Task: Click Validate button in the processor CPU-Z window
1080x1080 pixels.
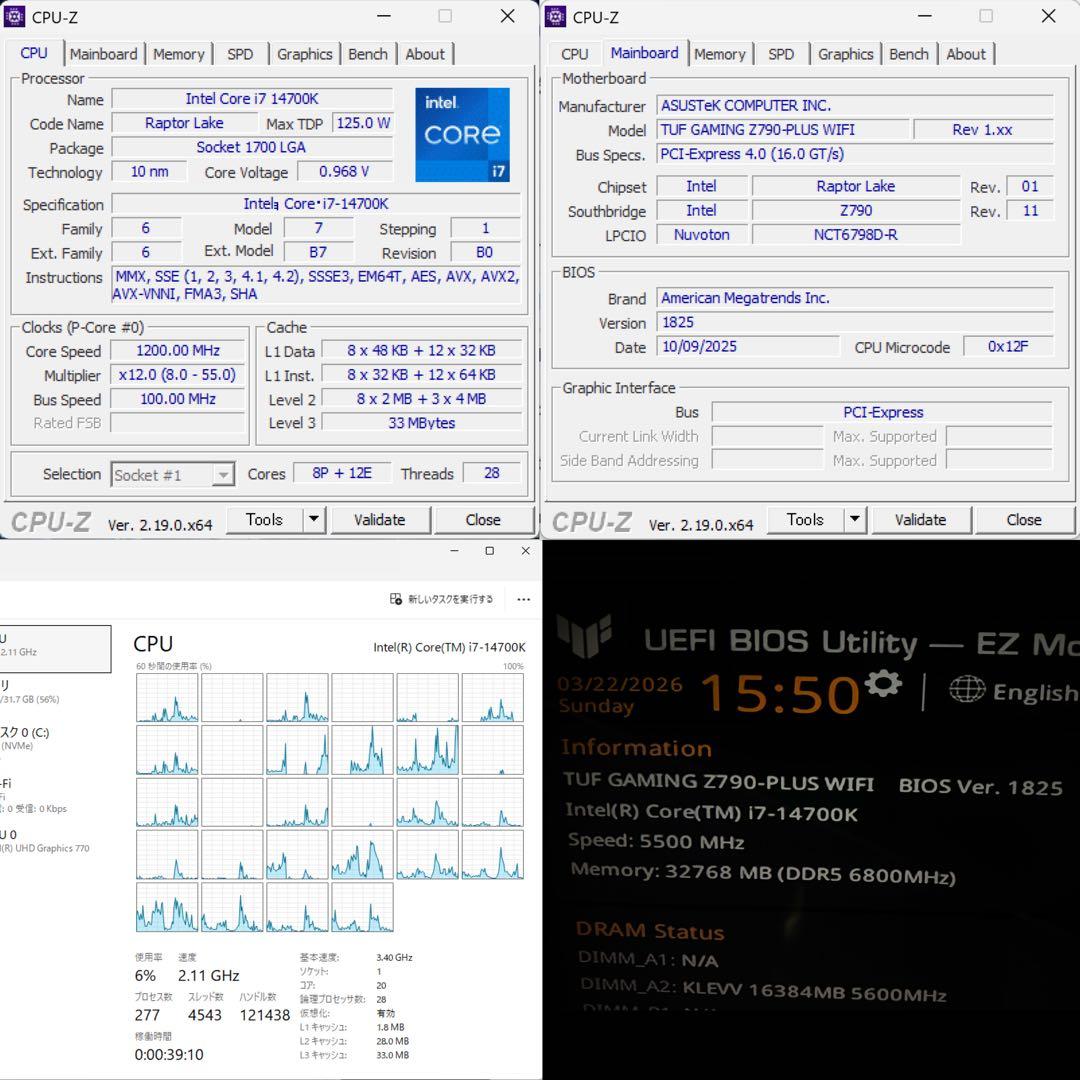Action: (380, 519)
